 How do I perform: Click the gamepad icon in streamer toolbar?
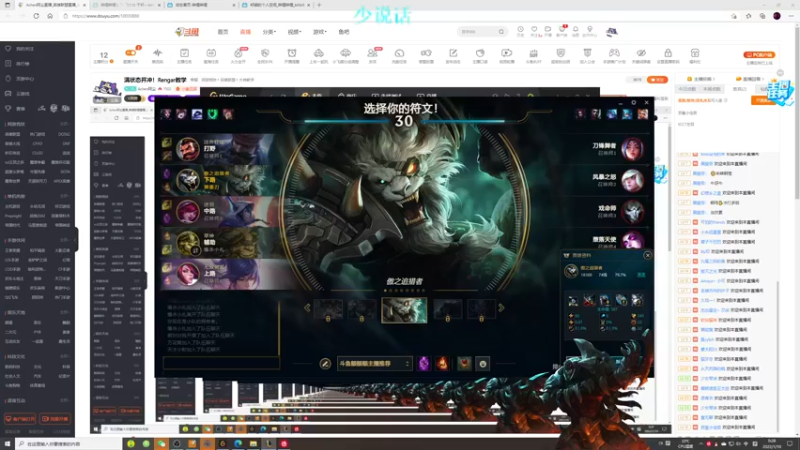point(614,53)
